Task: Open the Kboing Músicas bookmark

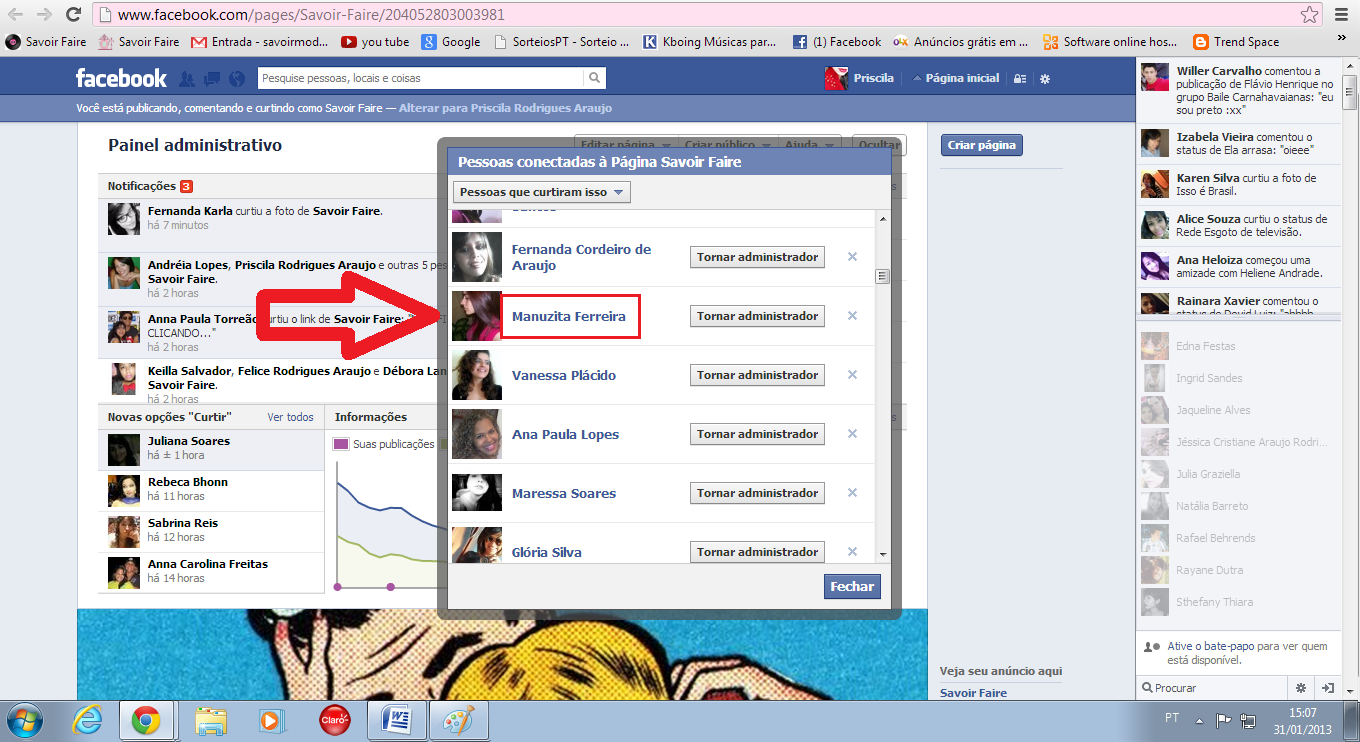Action: (x=710, y=42)
